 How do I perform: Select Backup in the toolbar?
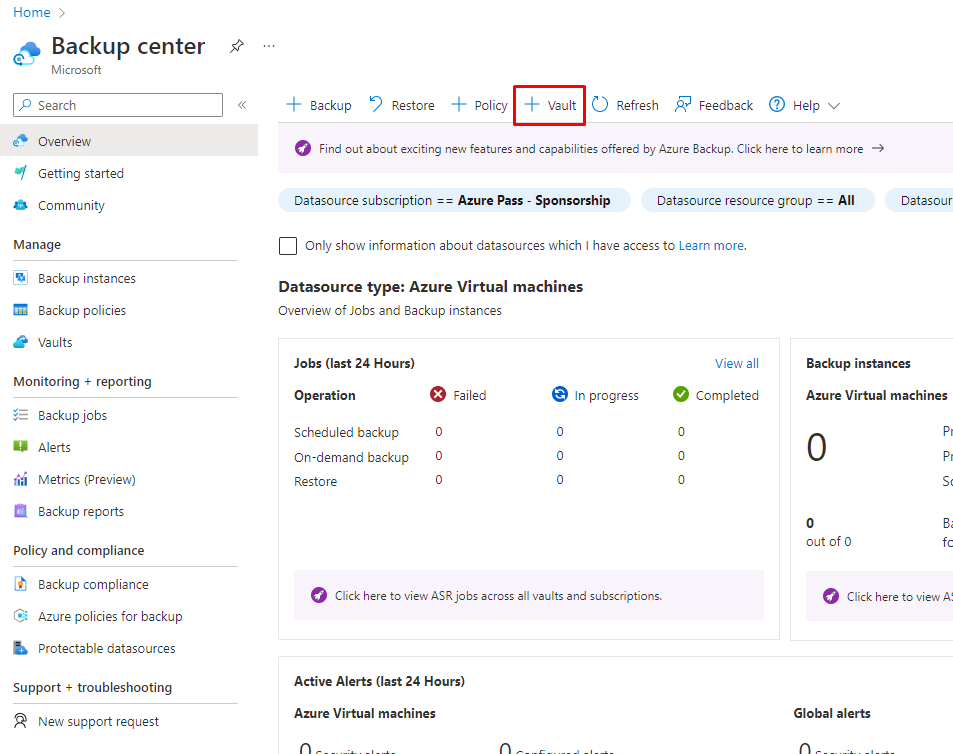pos(319,105)
